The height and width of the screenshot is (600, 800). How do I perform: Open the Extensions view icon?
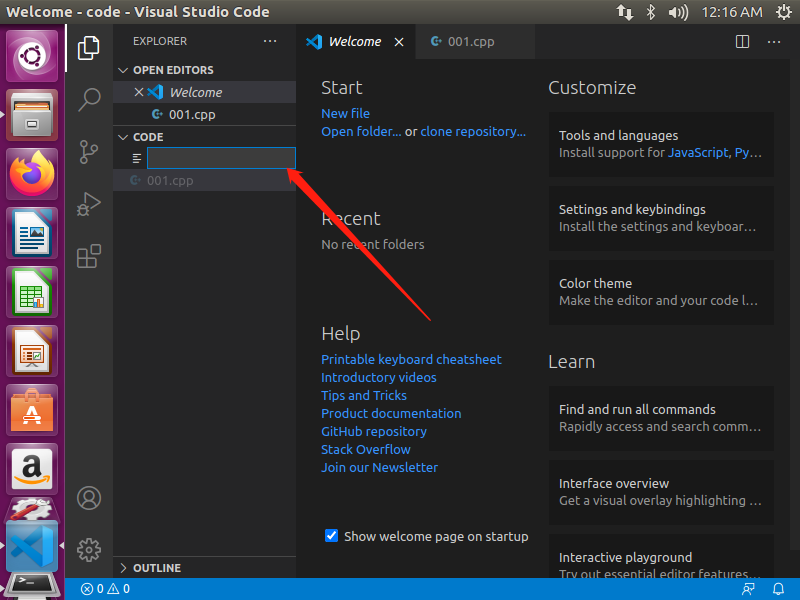[89, 256]
